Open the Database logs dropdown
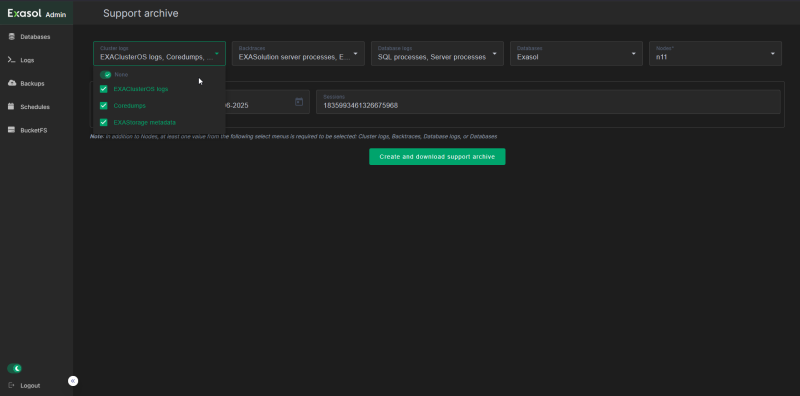The height and width of the screenshot is (396, 800). tap(437, 54)
